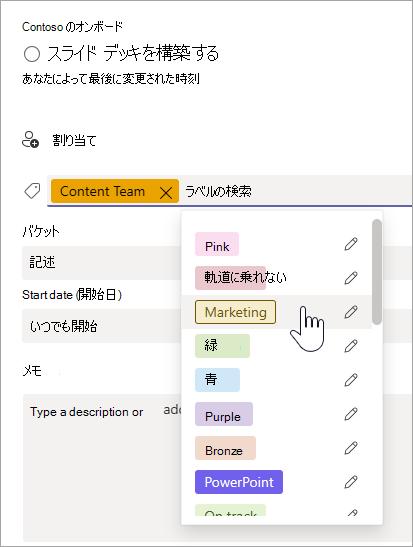Screen dimensions: 413x547
Task: Edit the 青 label name
Action: (351, 380)
